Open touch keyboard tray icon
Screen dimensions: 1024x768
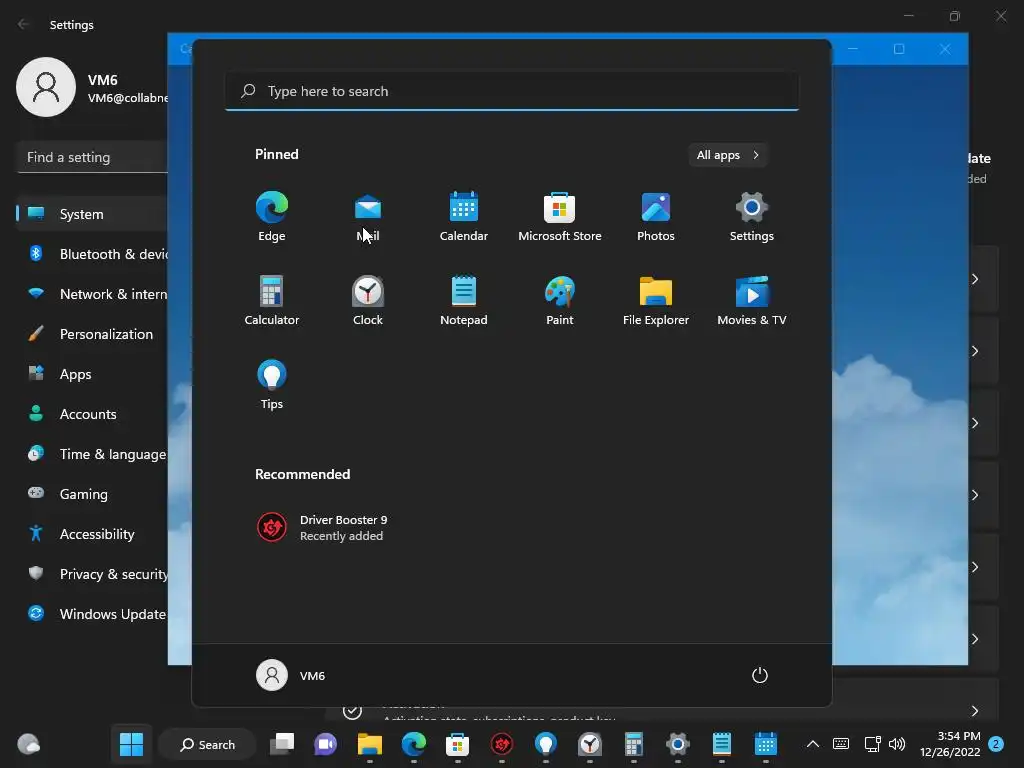pos(841,744)
